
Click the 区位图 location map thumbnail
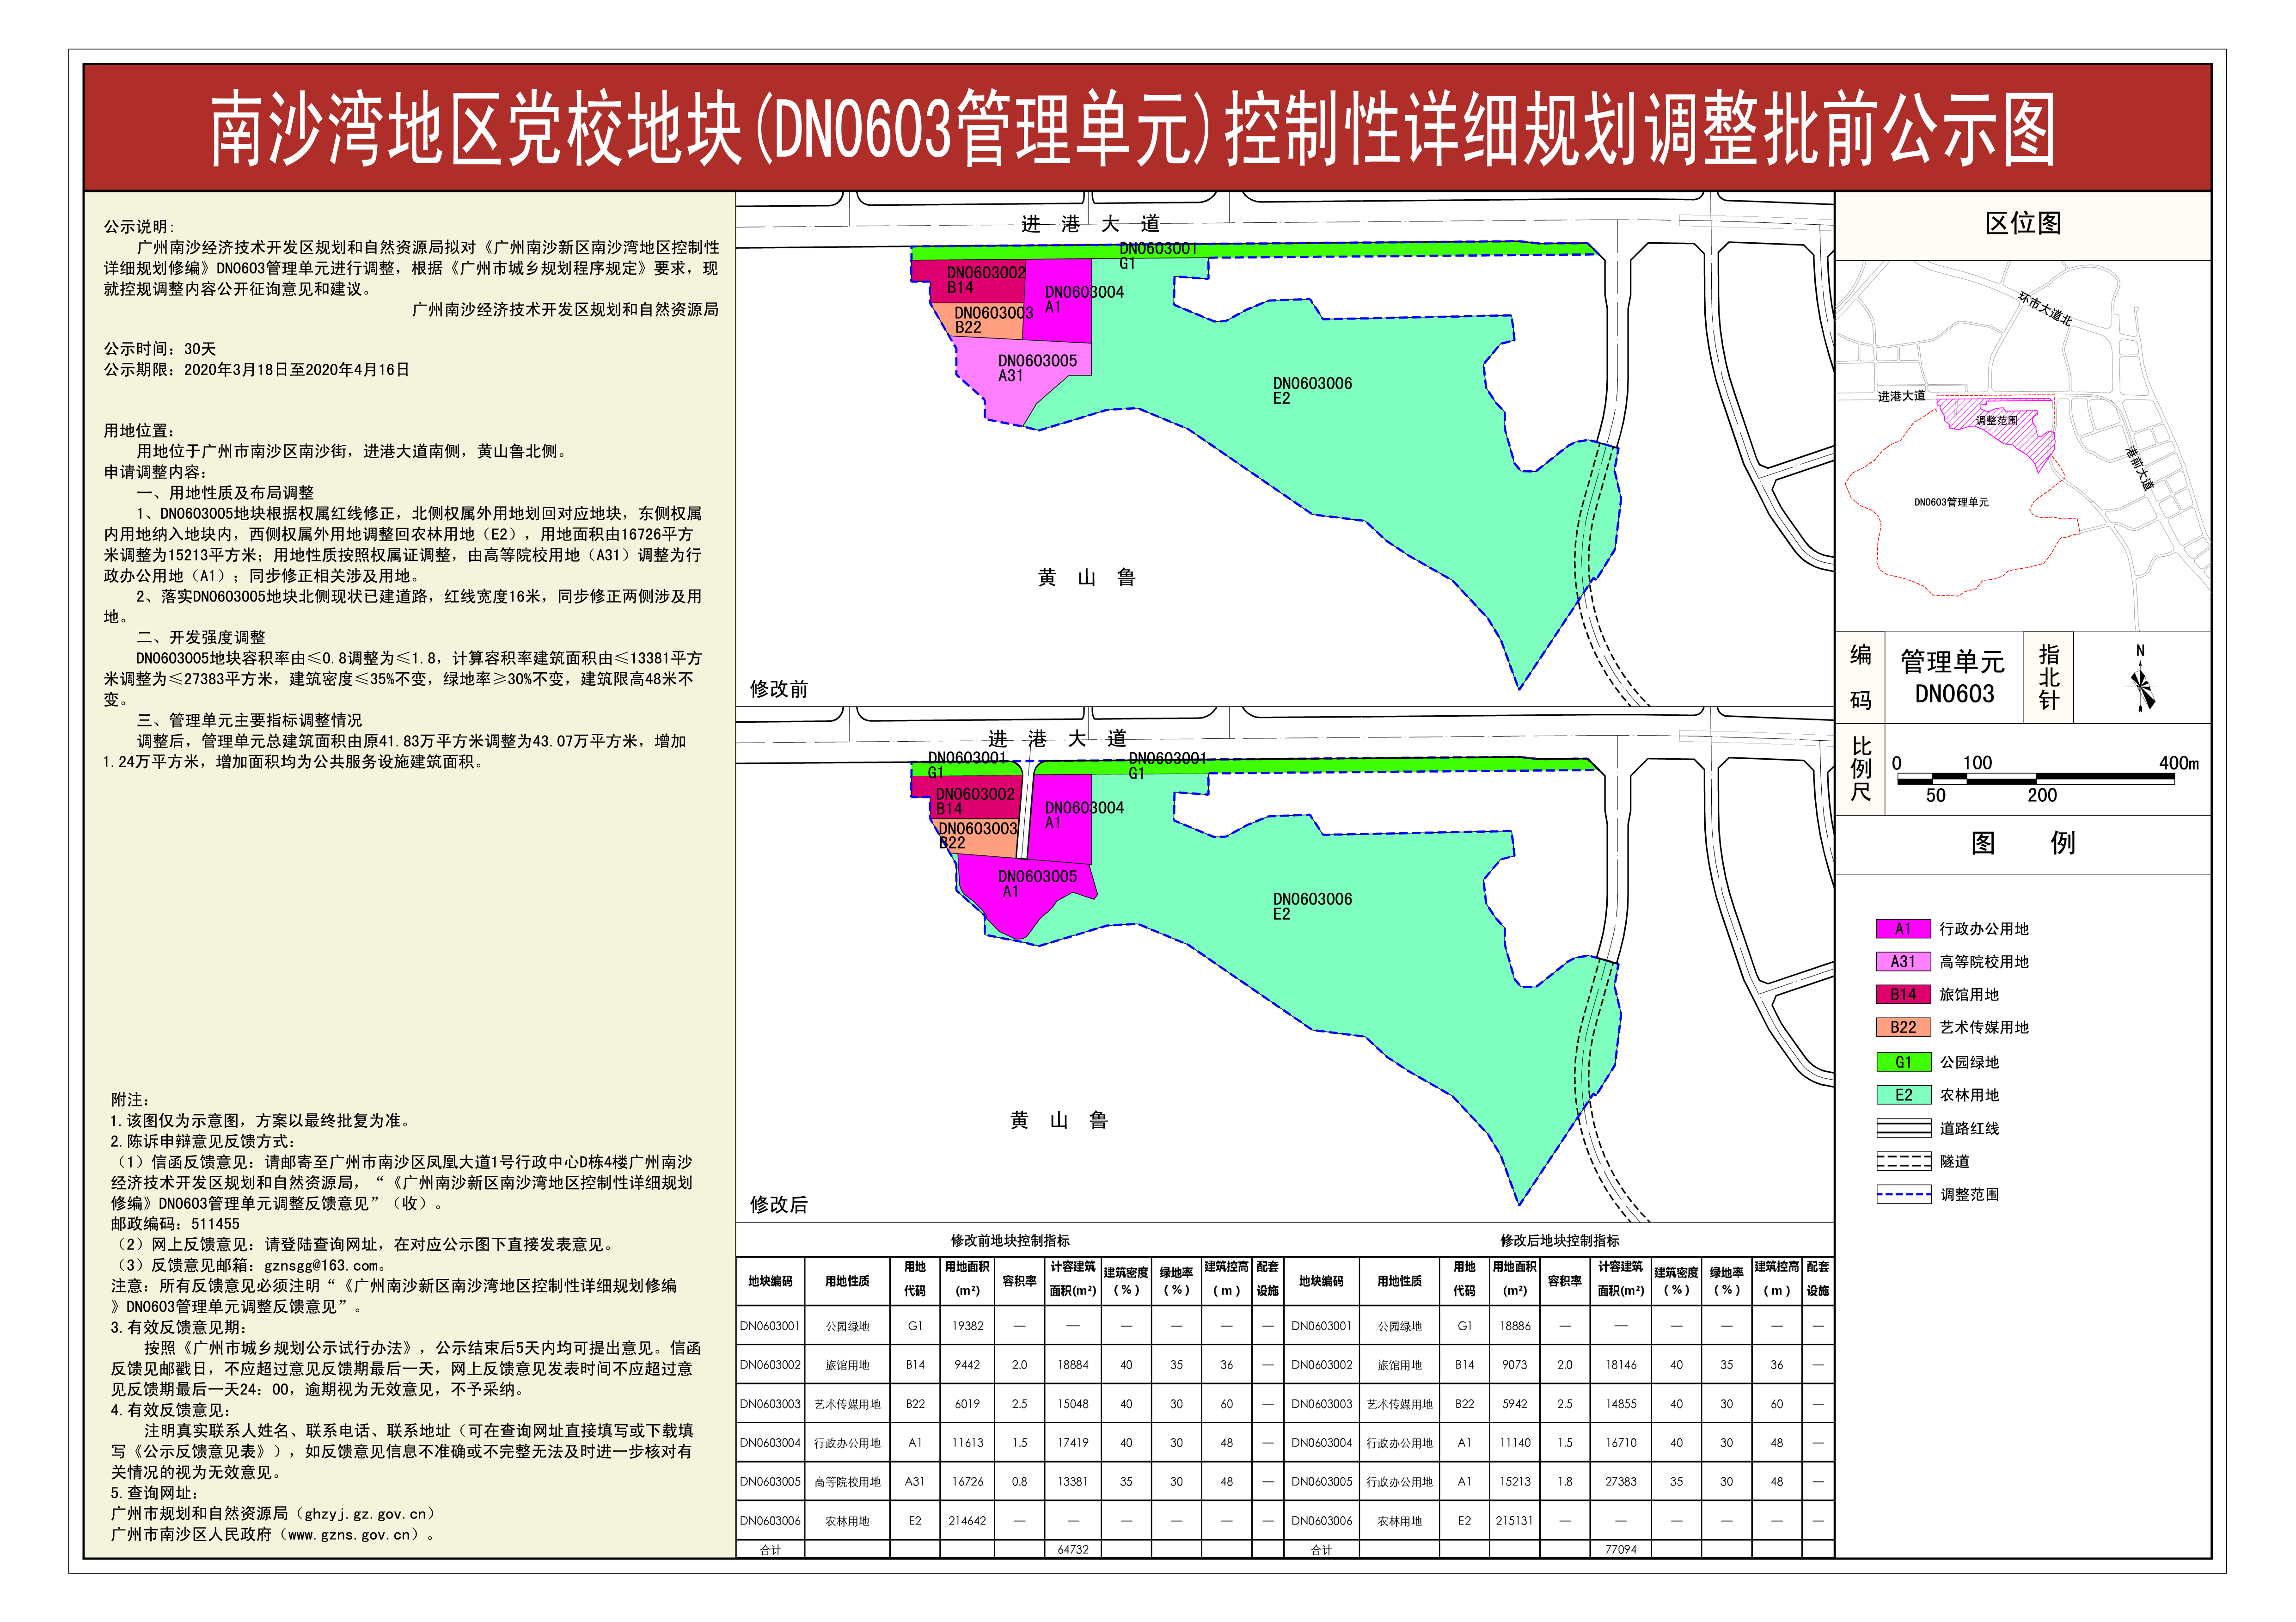pos(2022,446)
